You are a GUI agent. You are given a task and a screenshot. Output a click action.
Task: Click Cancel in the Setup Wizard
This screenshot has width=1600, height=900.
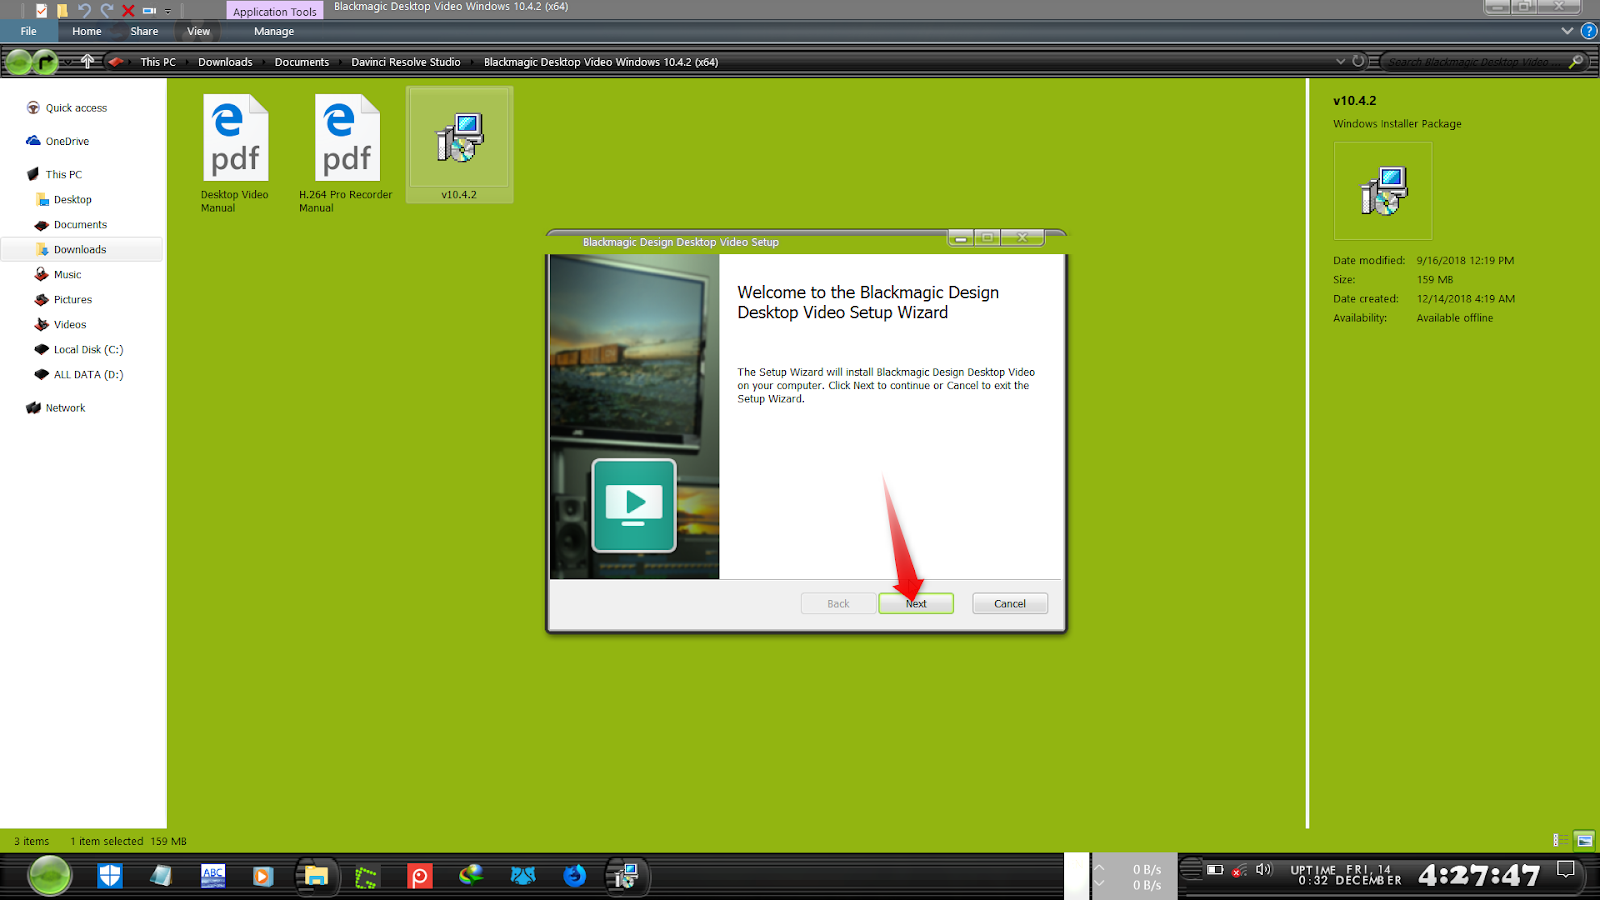coord(1010,603)
